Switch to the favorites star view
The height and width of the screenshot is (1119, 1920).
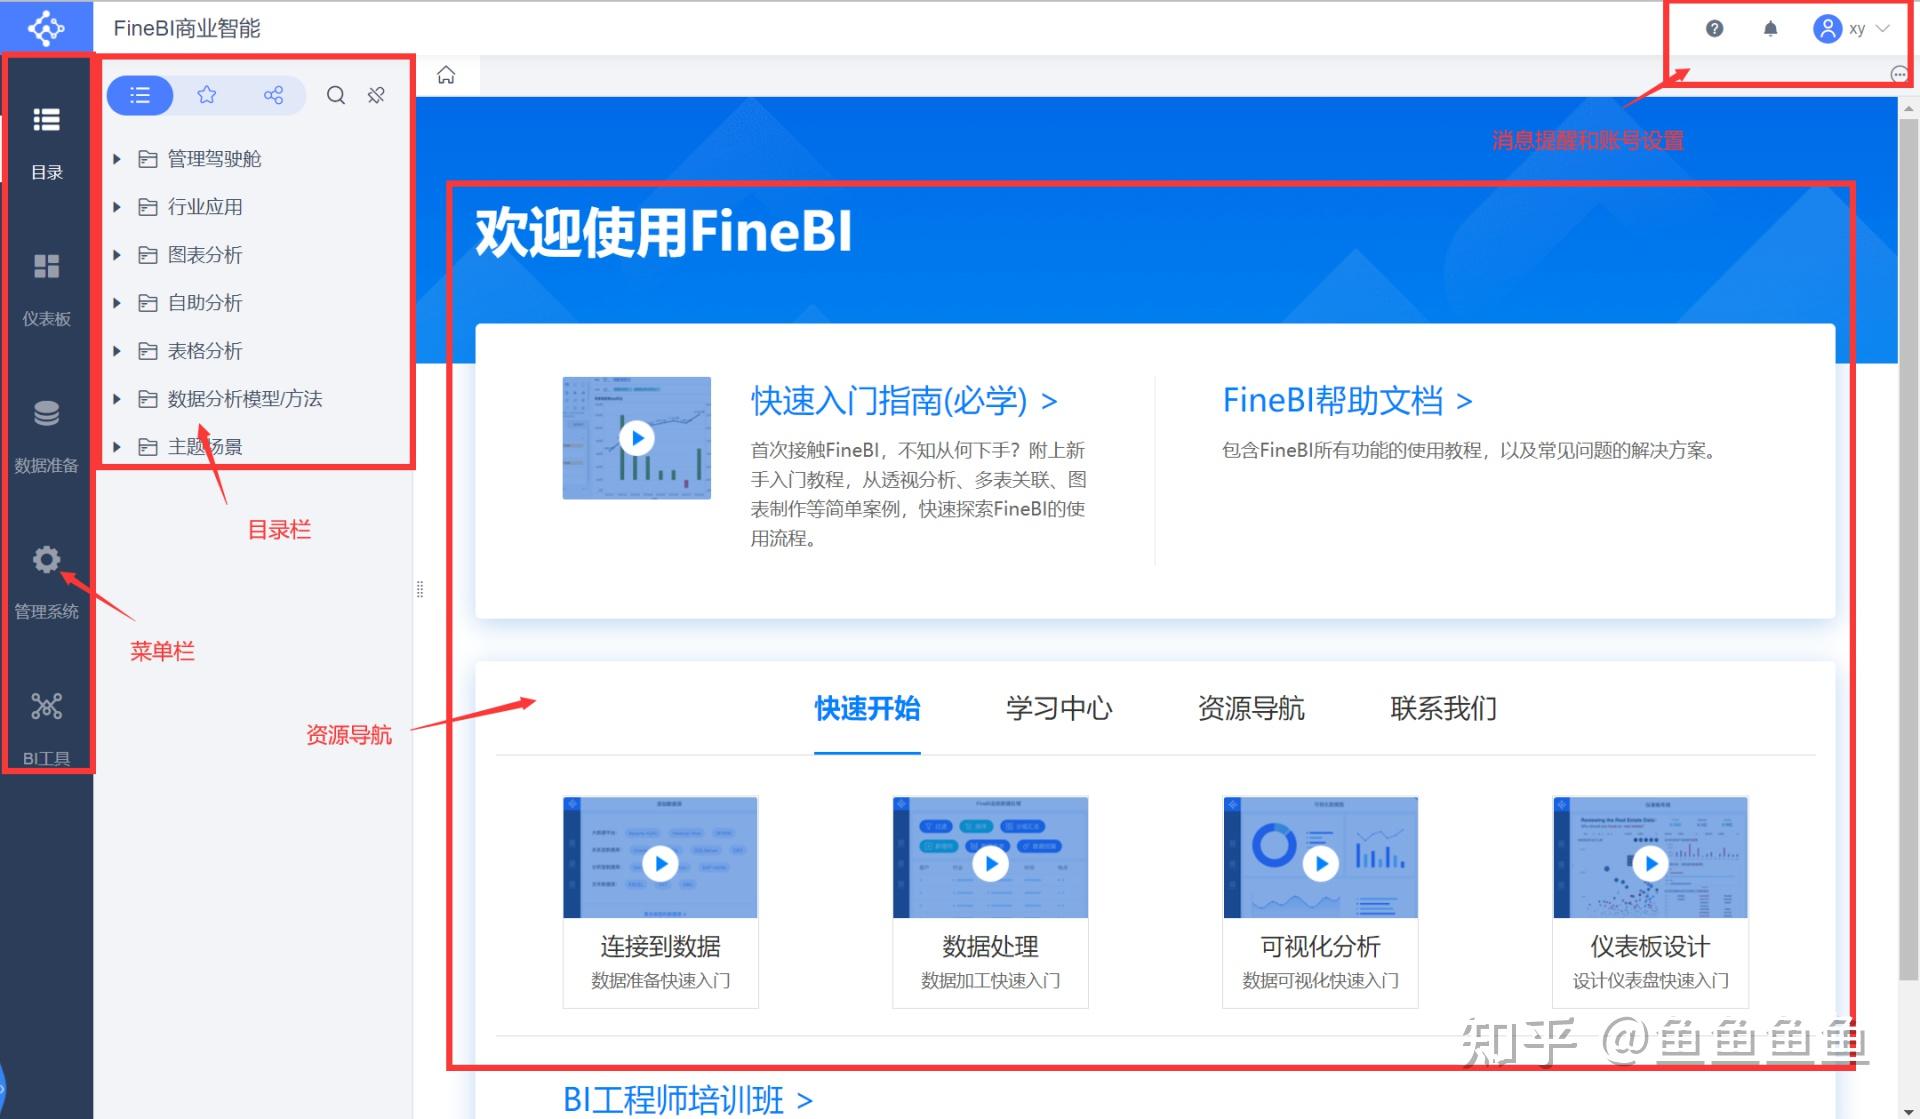click(x=207, y=95)
